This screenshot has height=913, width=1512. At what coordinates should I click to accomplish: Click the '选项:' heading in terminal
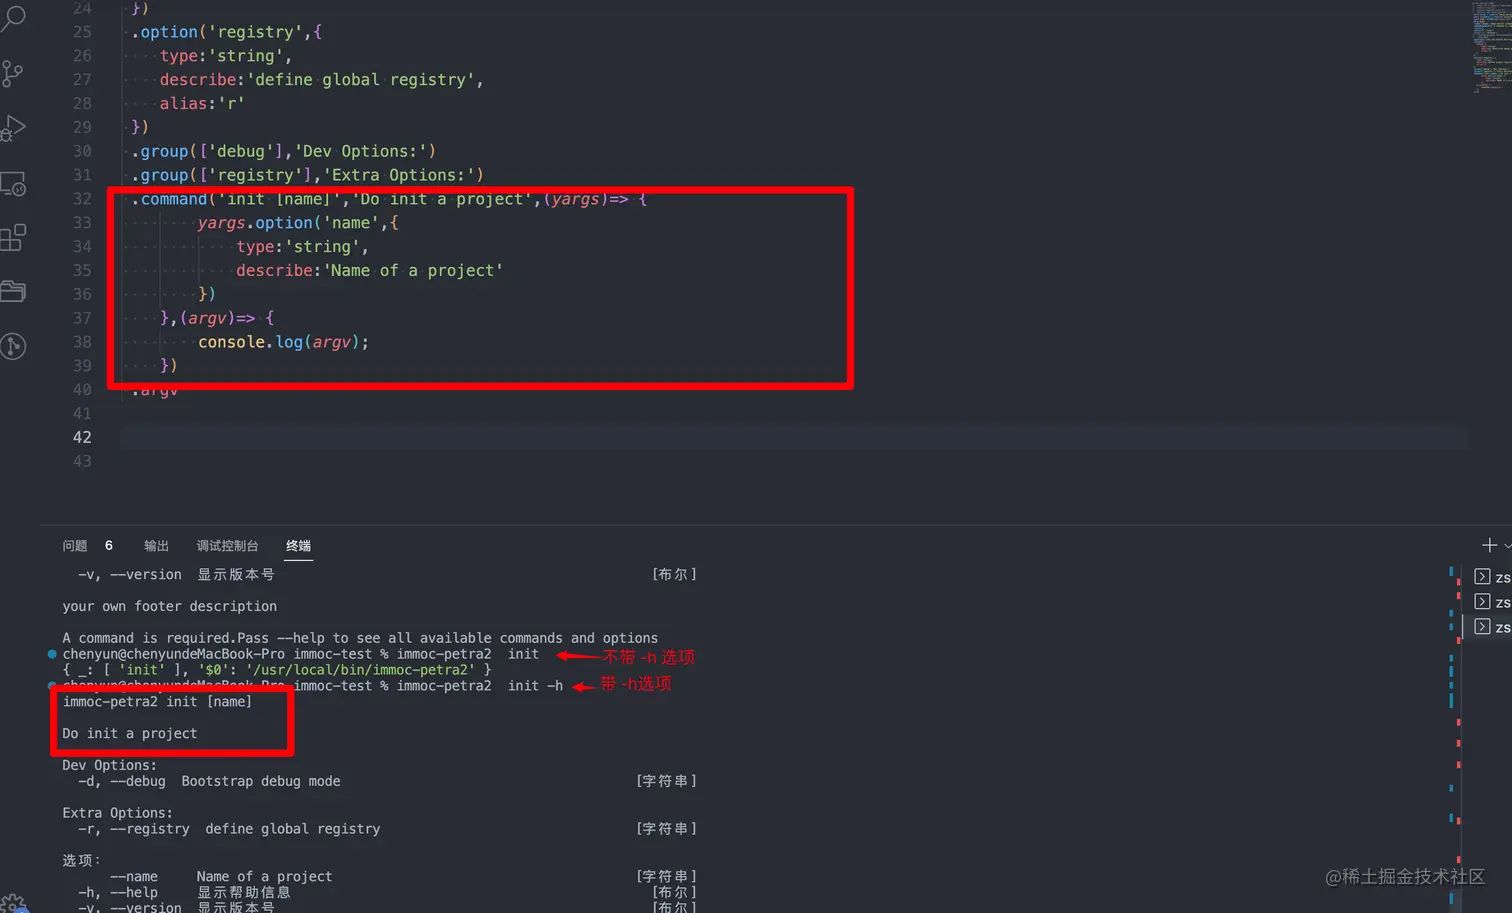(81, 861)
